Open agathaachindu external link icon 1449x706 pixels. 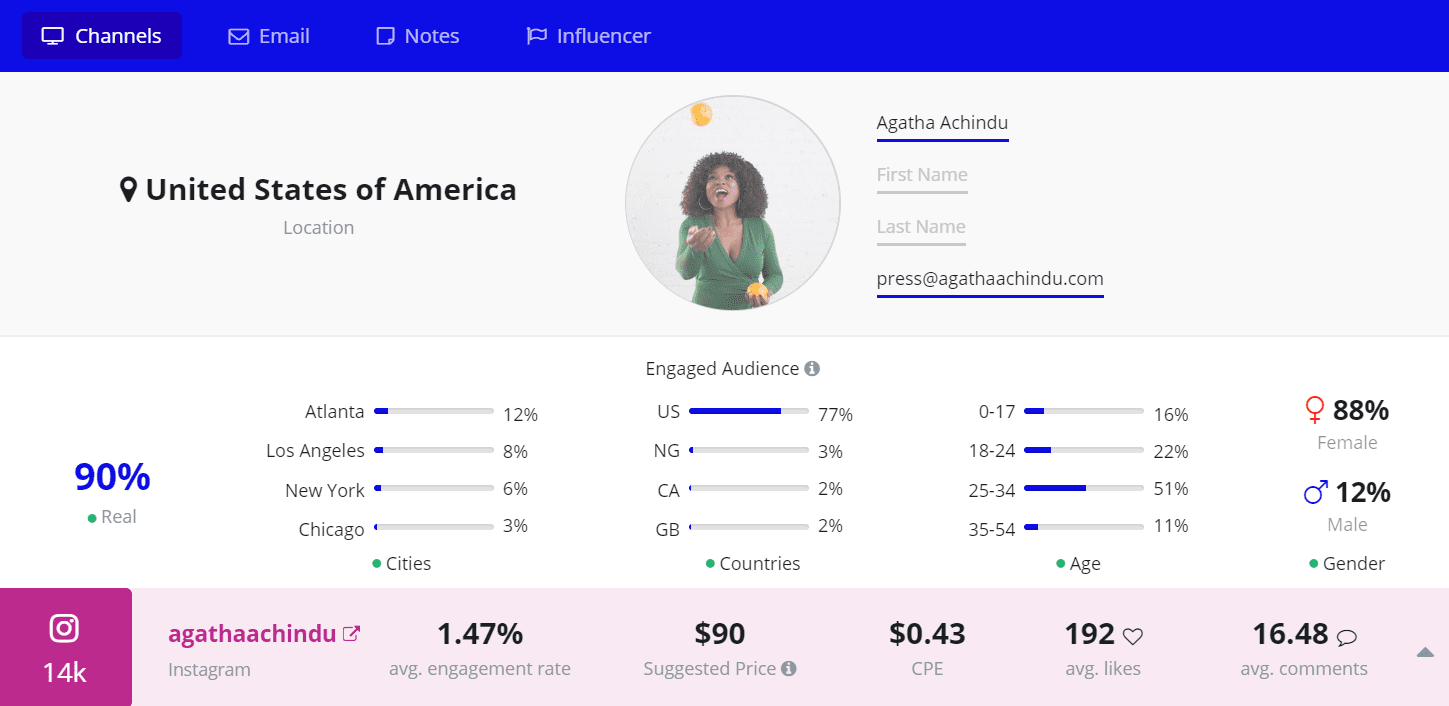click(351, 634)
